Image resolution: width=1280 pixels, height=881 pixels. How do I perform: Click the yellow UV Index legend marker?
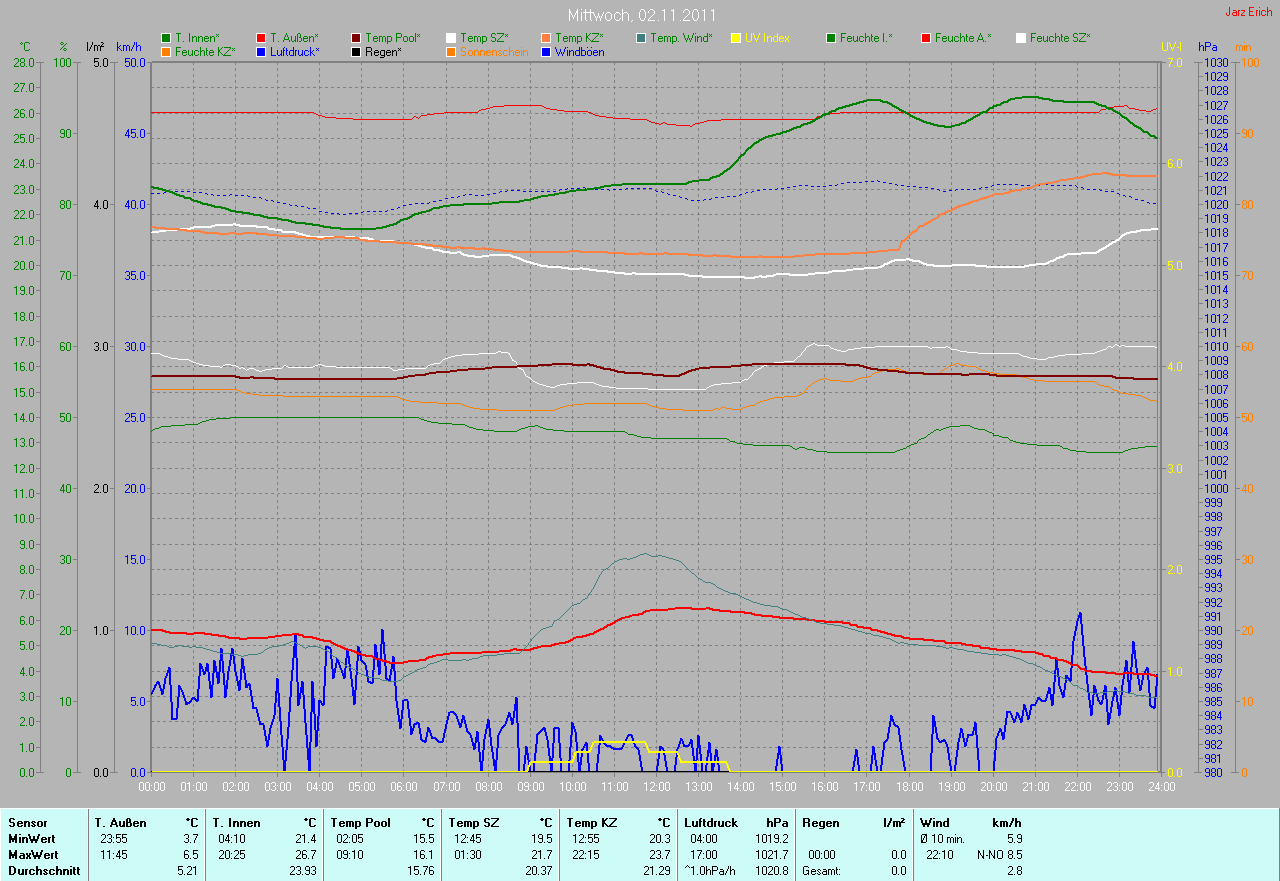pos(736,38)
